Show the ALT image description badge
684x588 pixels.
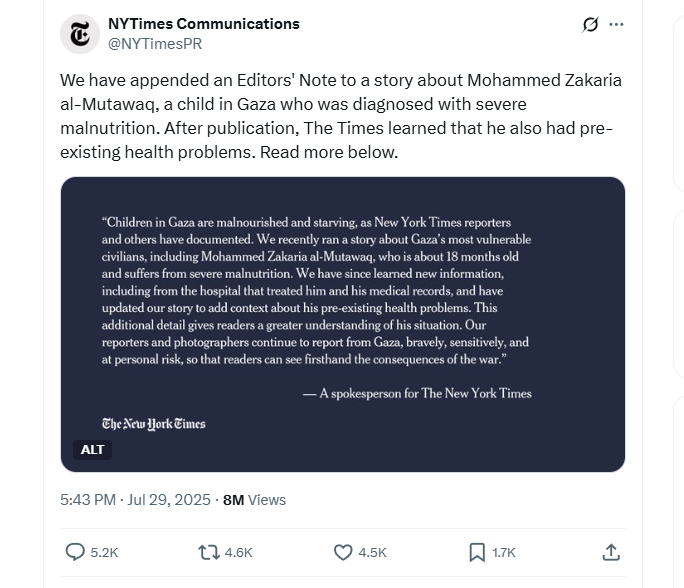tap(92, 450)
